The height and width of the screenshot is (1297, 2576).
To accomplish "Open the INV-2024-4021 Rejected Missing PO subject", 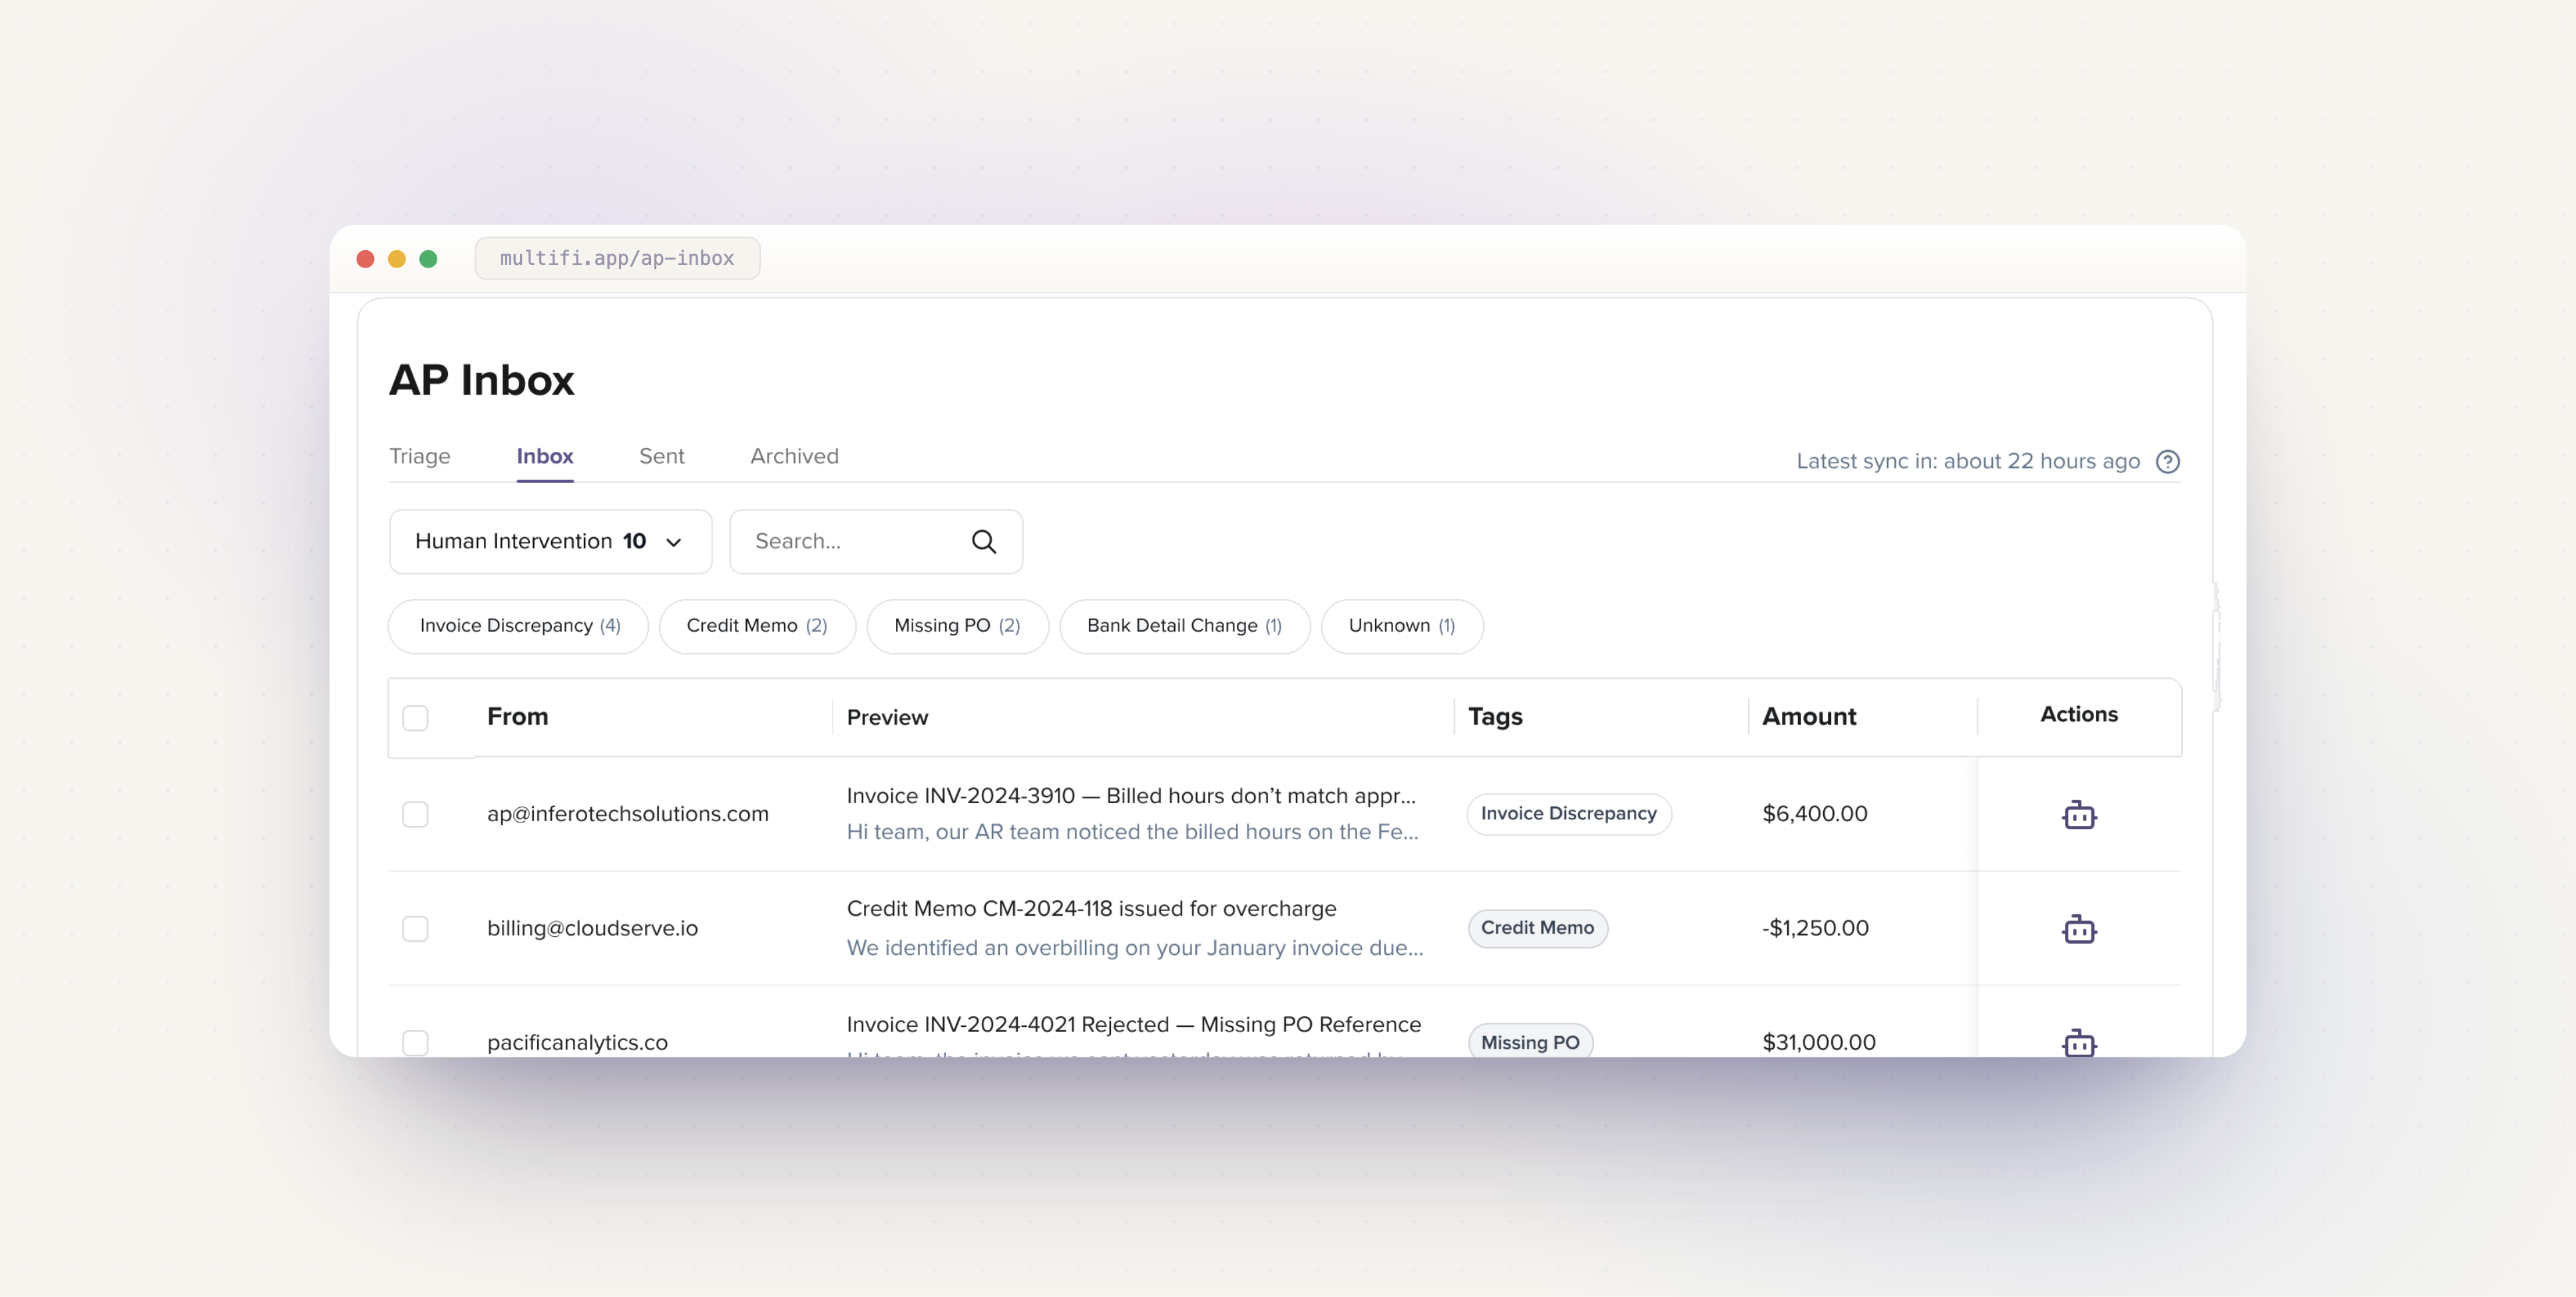I will coord(1133,1025).
